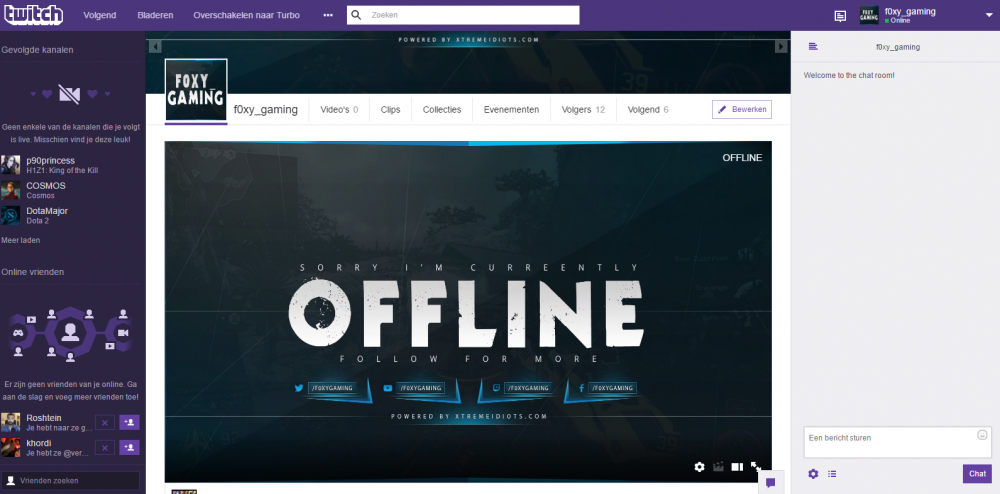Dismiss Roshtein friend suggestion
1000x494 pixels.
[105, 422]
